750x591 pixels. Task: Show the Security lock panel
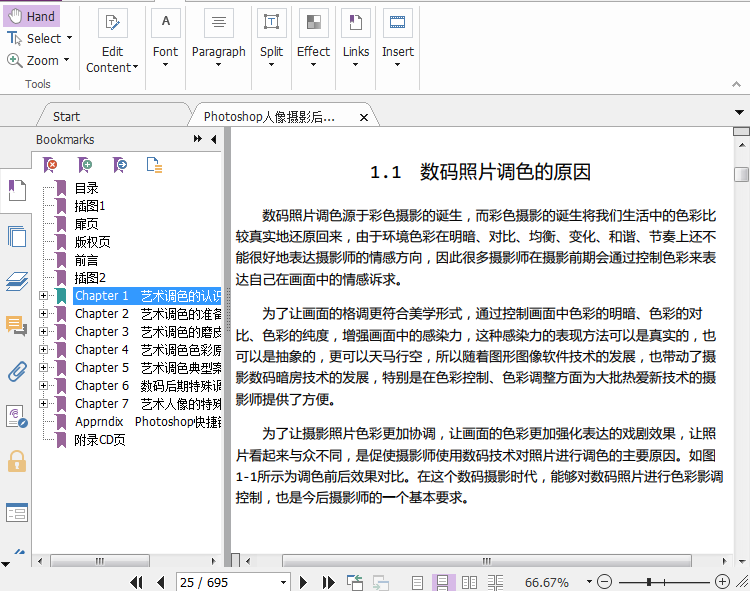click(x=16, y=461)
